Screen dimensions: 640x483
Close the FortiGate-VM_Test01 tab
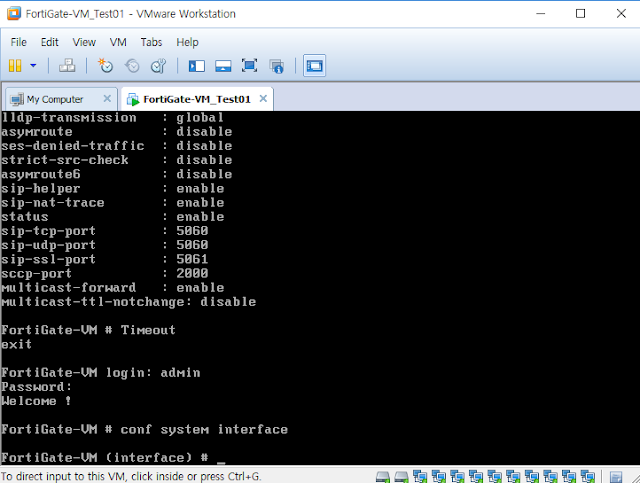263,99
